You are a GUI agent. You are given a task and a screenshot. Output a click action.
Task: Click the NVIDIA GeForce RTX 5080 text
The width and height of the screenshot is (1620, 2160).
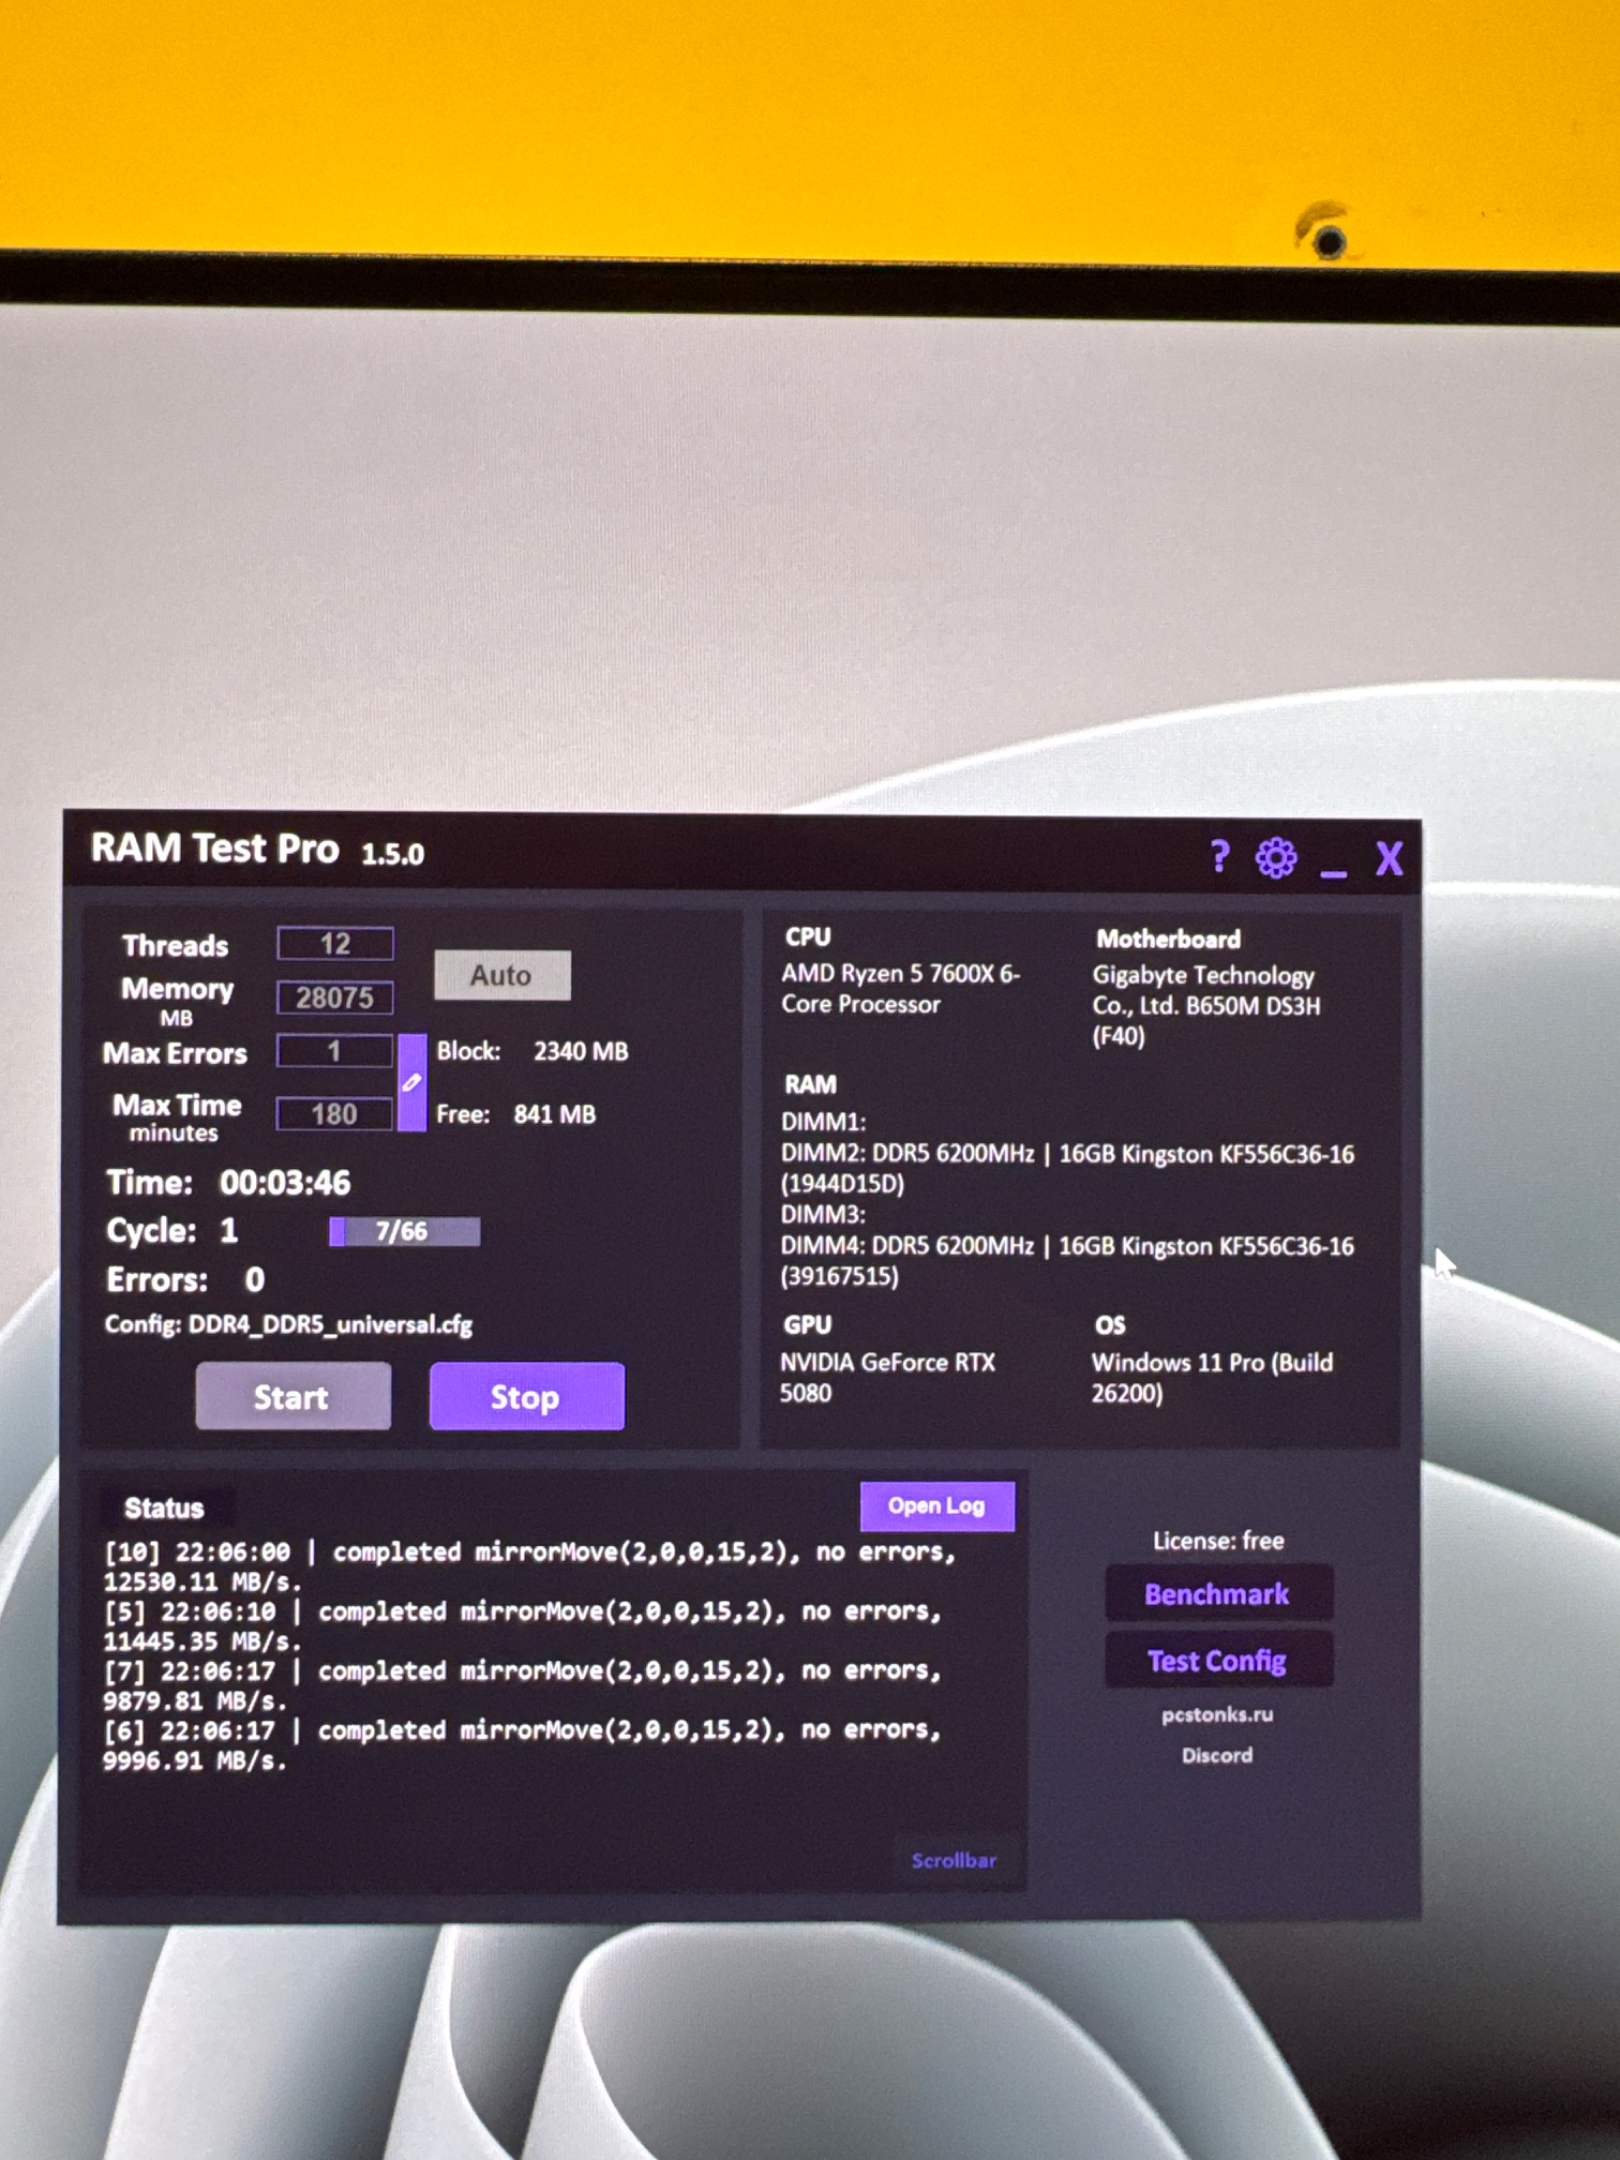click(x=888, y=1377)
